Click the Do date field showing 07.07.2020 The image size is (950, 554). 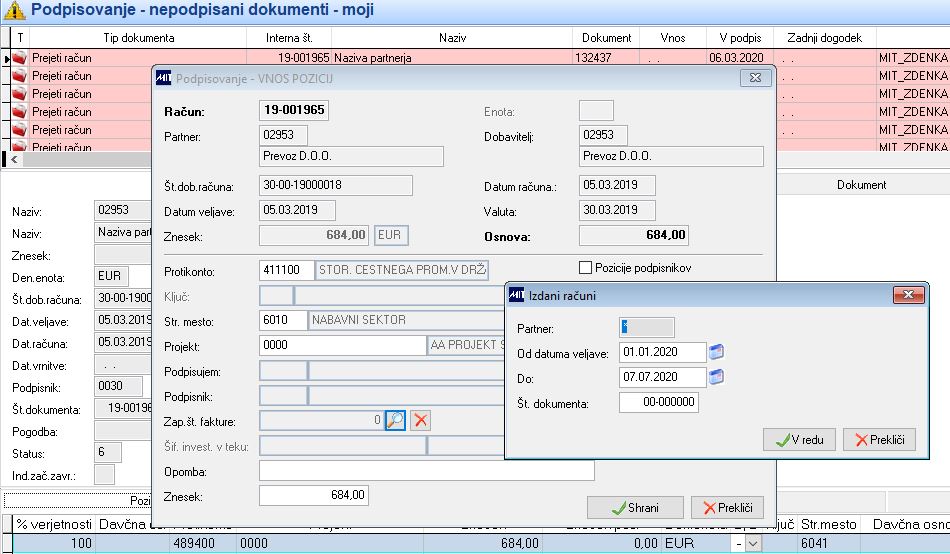663,377
